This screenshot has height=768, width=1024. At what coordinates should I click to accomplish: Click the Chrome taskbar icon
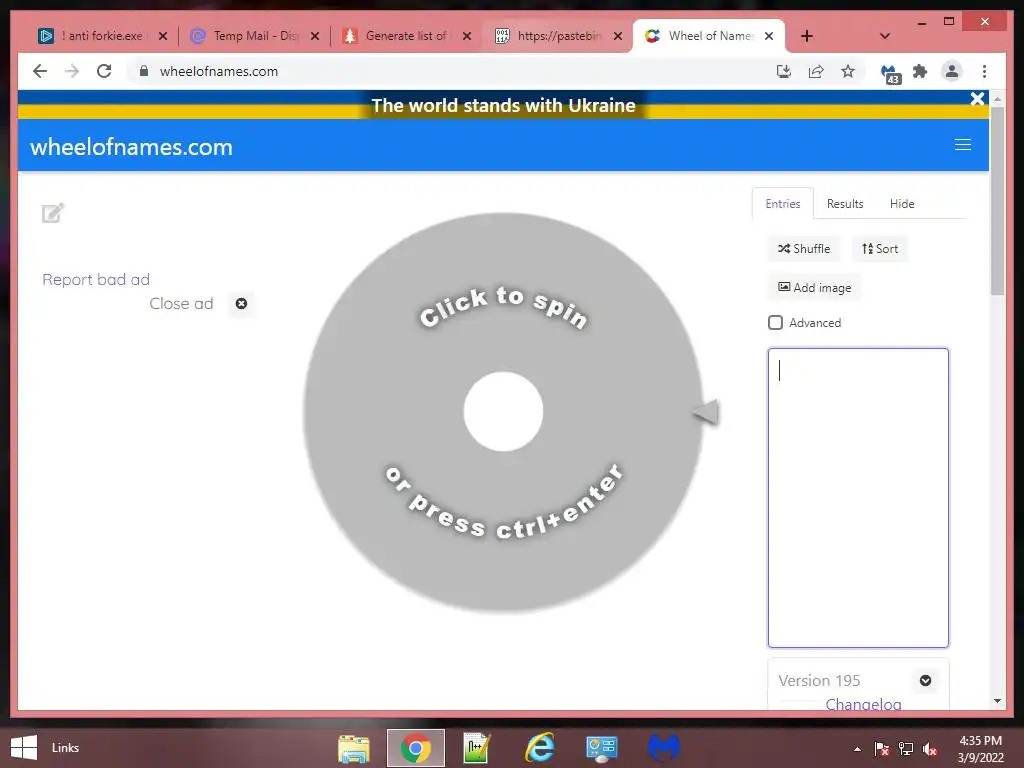coord(415,748)
